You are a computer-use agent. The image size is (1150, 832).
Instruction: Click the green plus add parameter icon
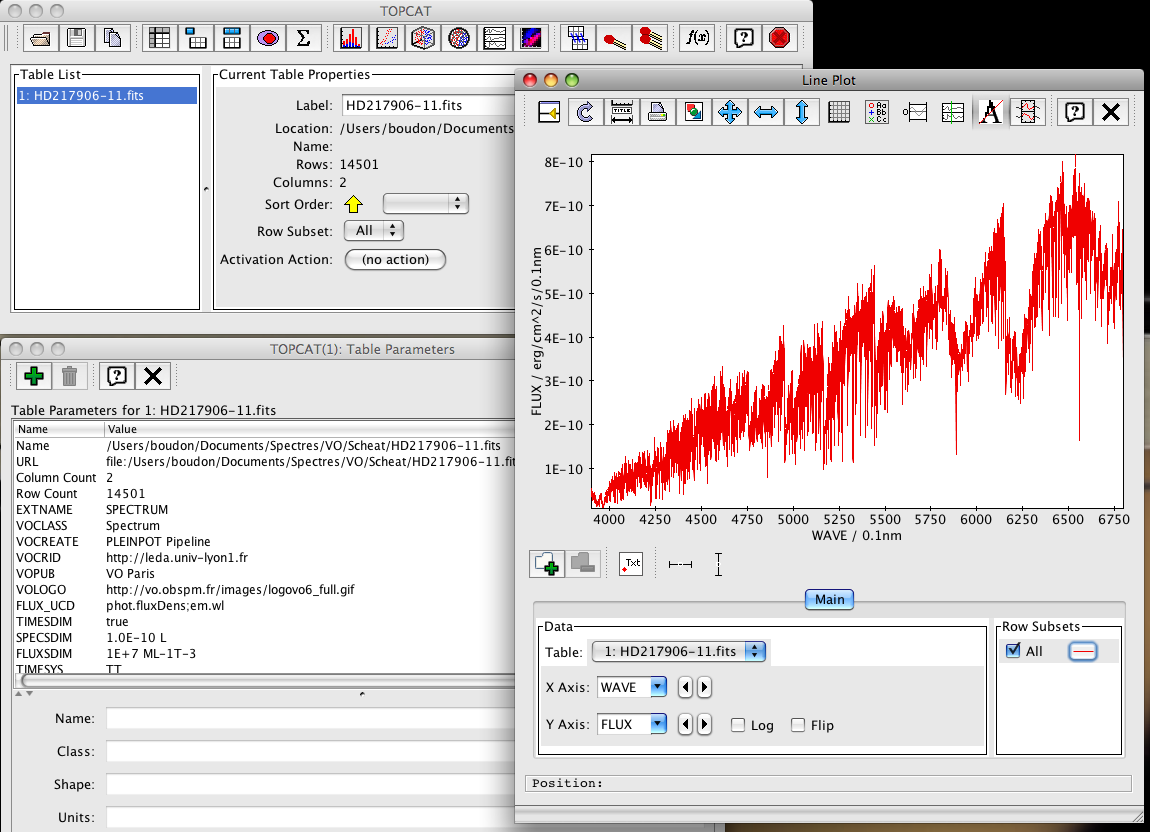click(x=34, y=376)
